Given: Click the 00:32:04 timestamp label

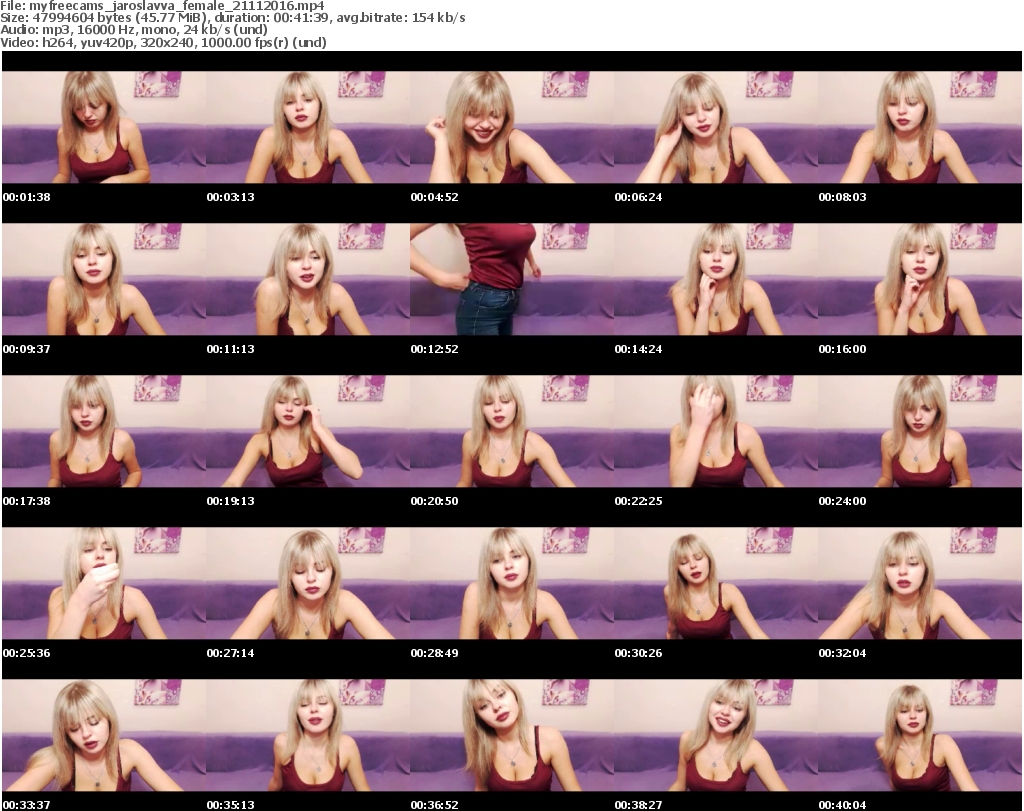Looking at the screenshot, I should 842,654.
